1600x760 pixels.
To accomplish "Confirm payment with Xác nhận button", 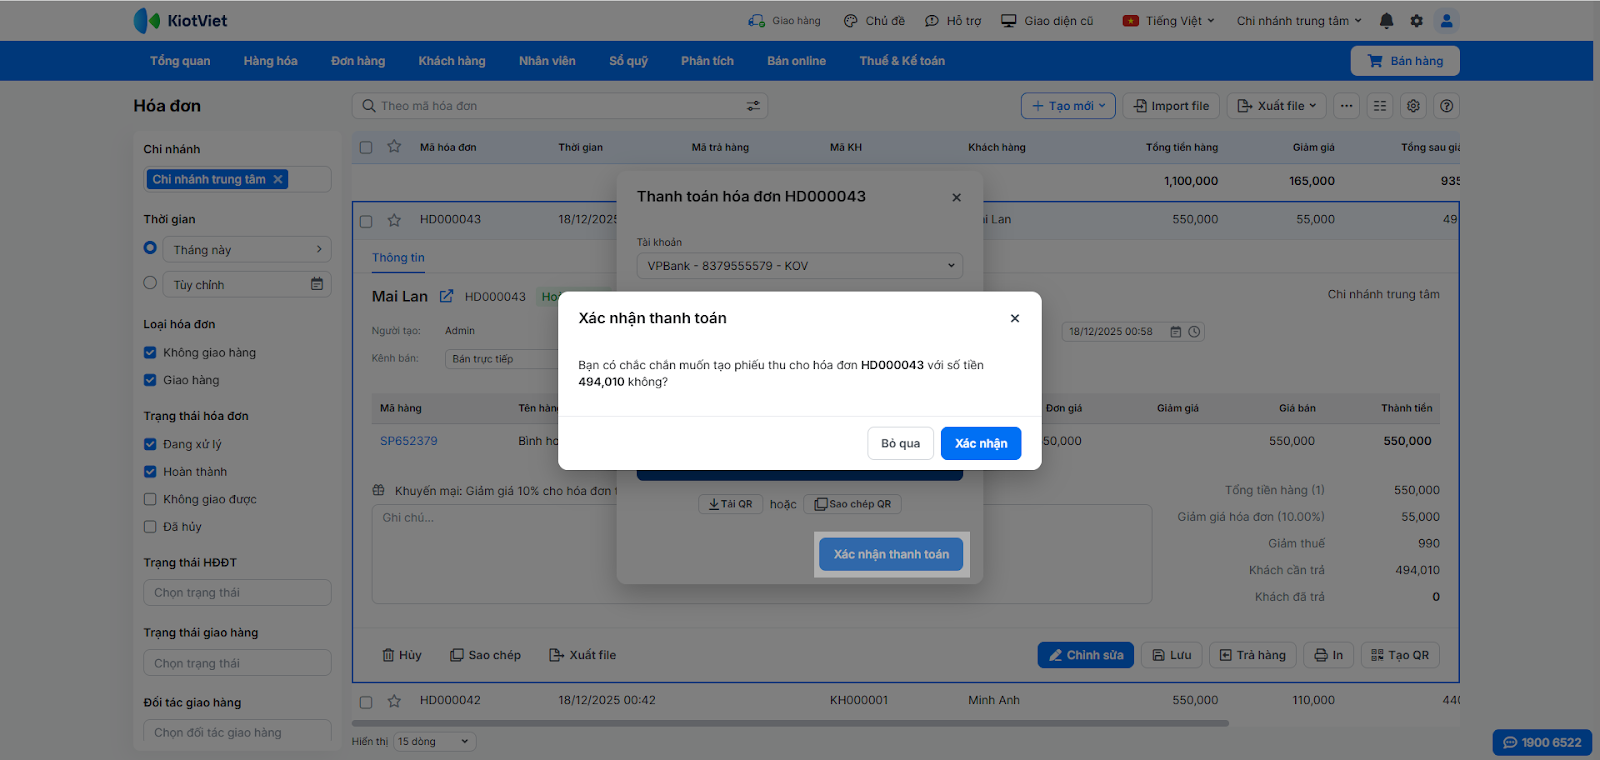I will 981,443.
